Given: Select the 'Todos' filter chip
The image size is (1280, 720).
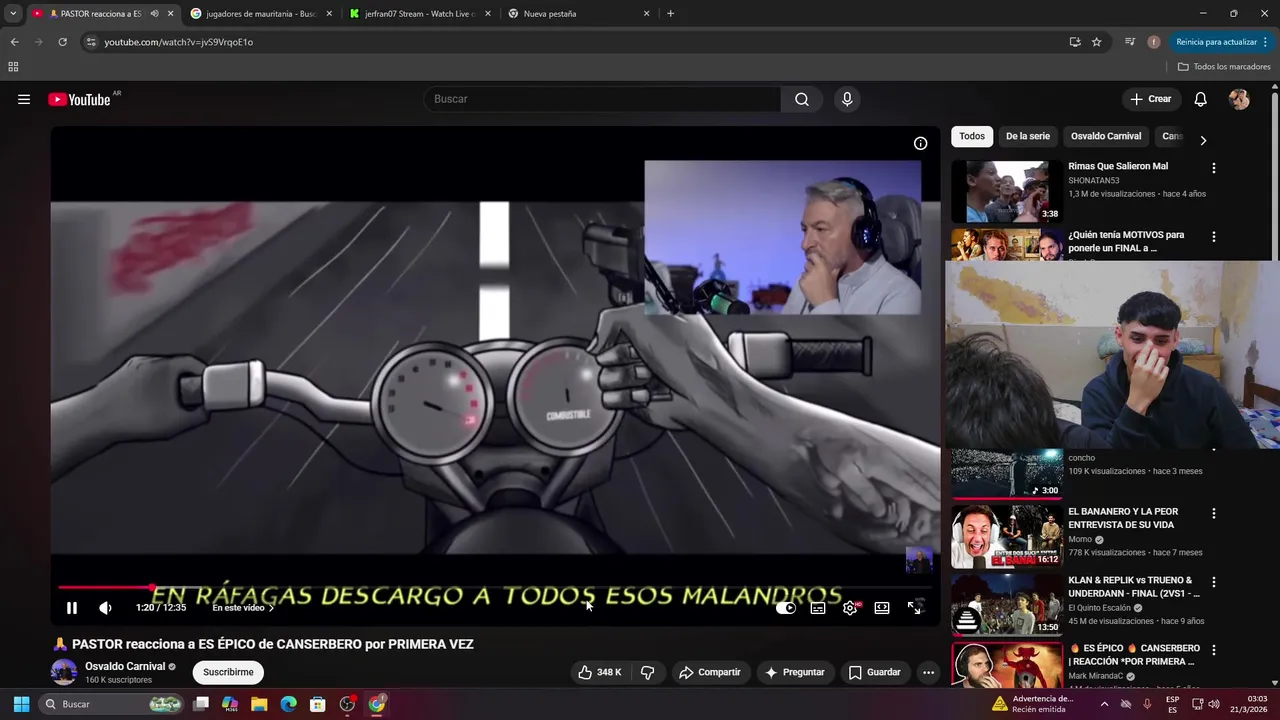Looking at the screenshot, I should click(x=972, y=136).
